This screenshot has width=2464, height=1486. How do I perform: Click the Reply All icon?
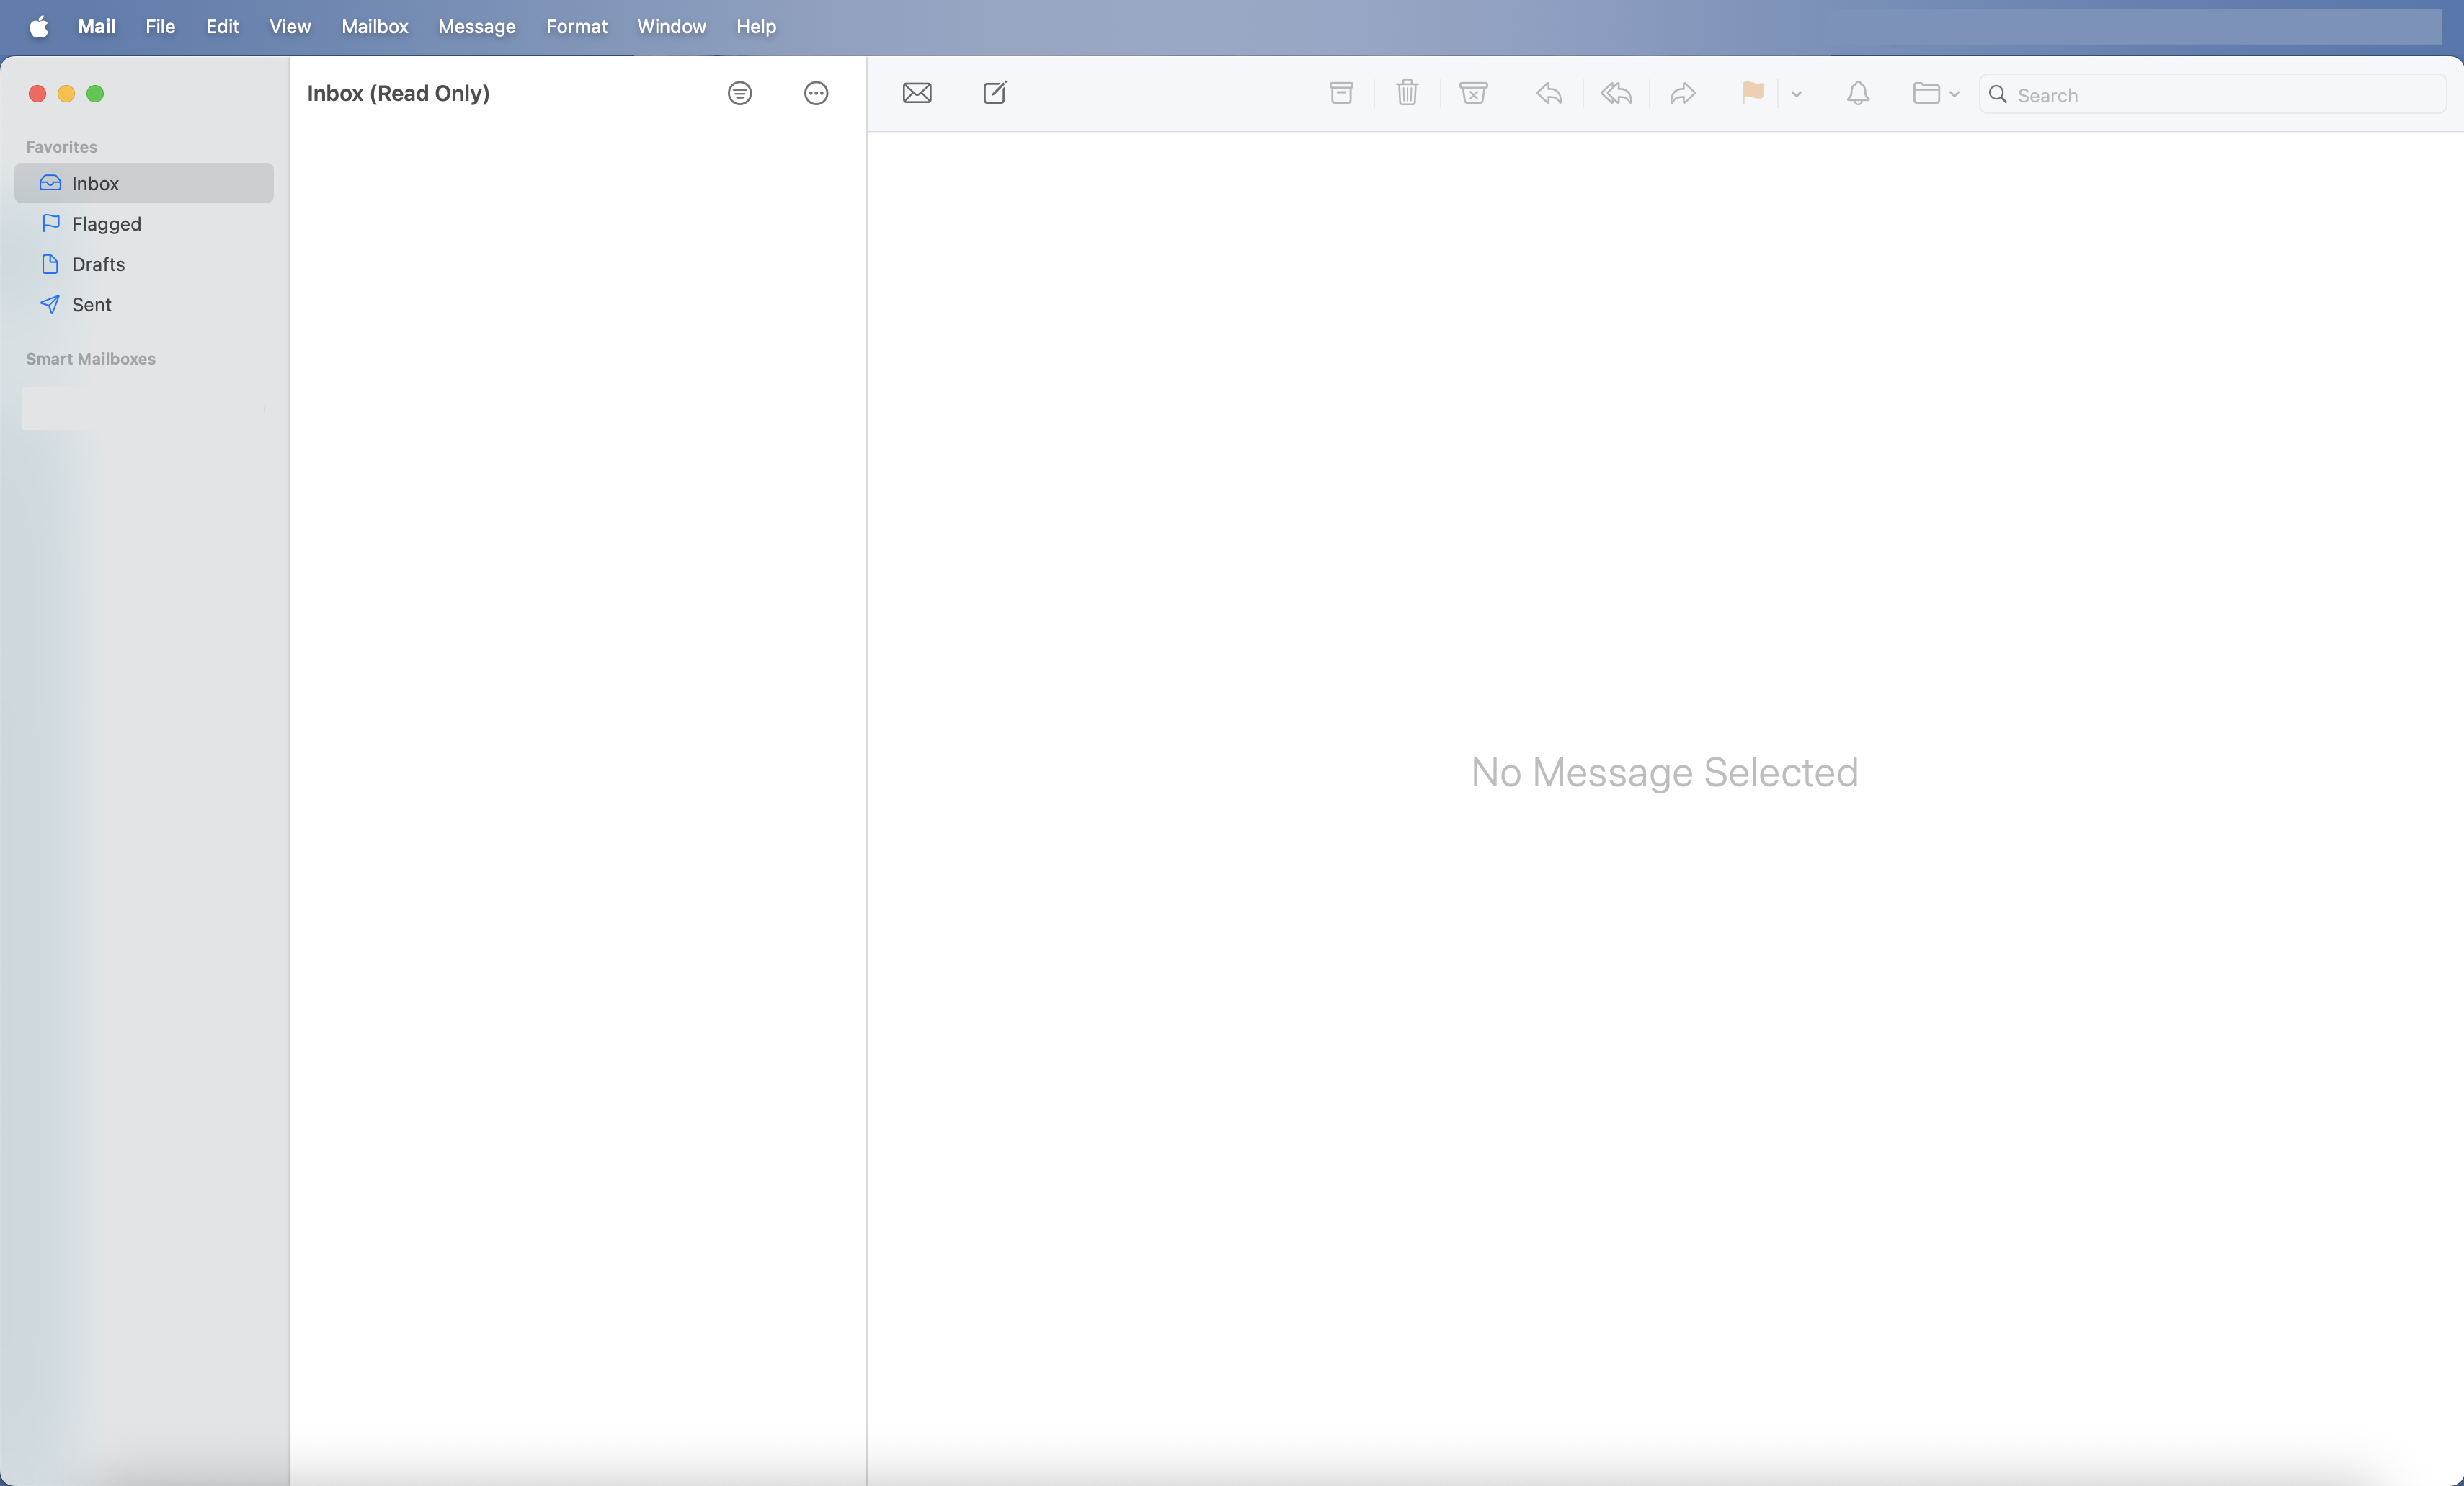[1616, 93]
